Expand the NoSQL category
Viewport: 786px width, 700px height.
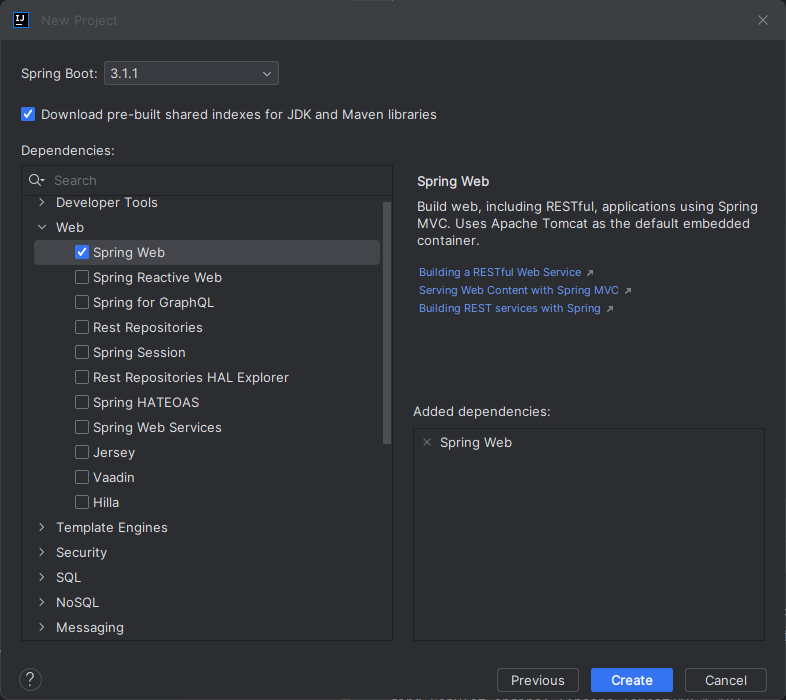tap(42, 602)
